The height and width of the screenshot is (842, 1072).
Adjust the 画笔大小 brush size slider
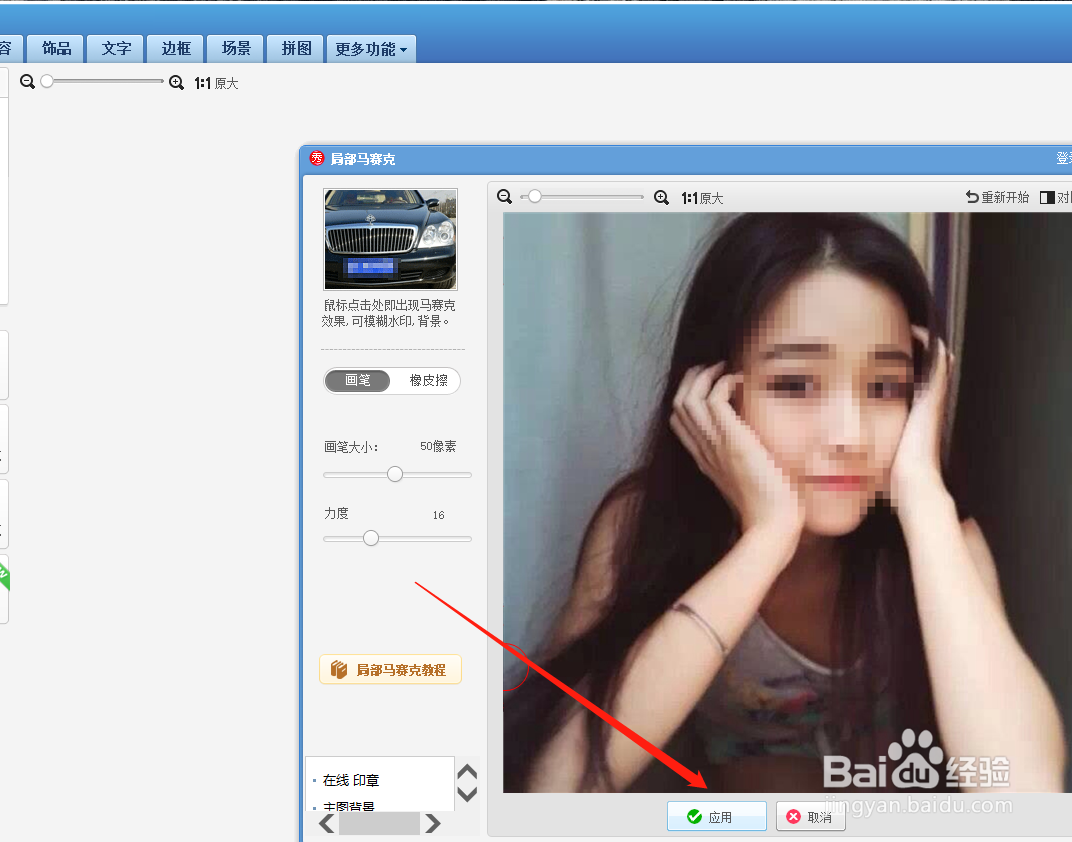click(396, 474)
